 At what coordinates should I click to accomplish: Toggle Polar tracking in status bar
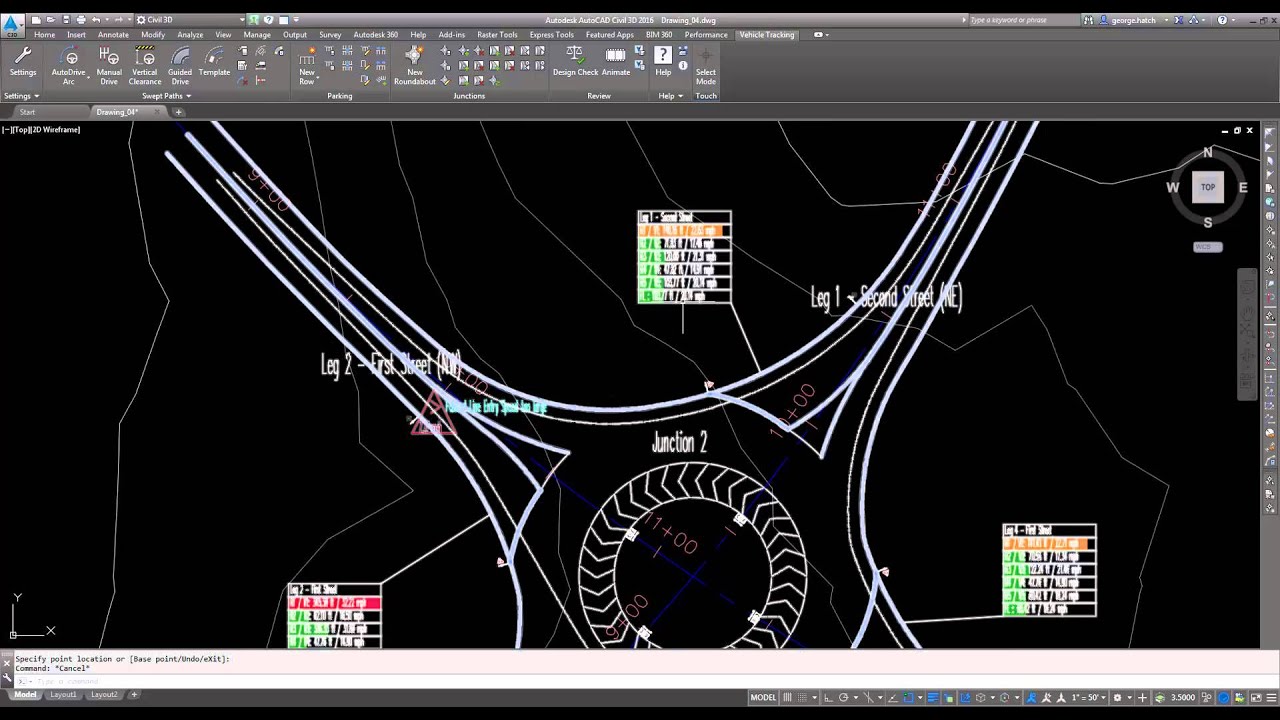[843, 698]
